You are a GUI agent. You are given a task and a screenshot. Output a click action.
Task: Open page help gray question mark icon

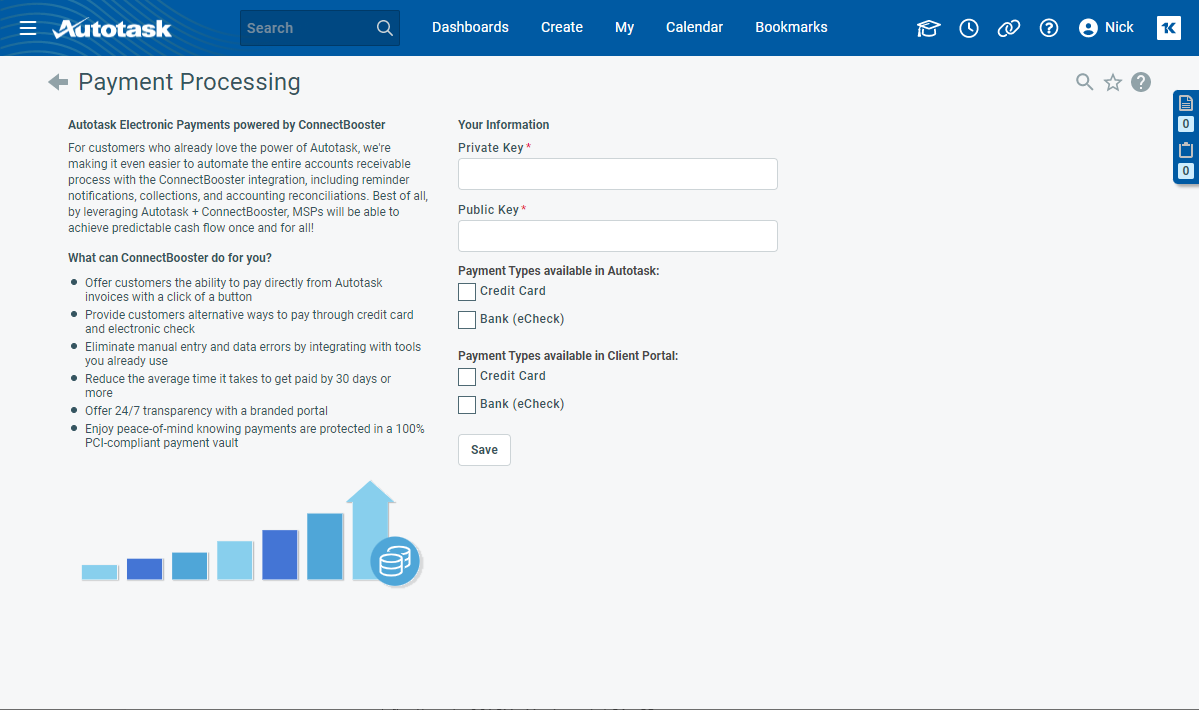[1141, 82]
